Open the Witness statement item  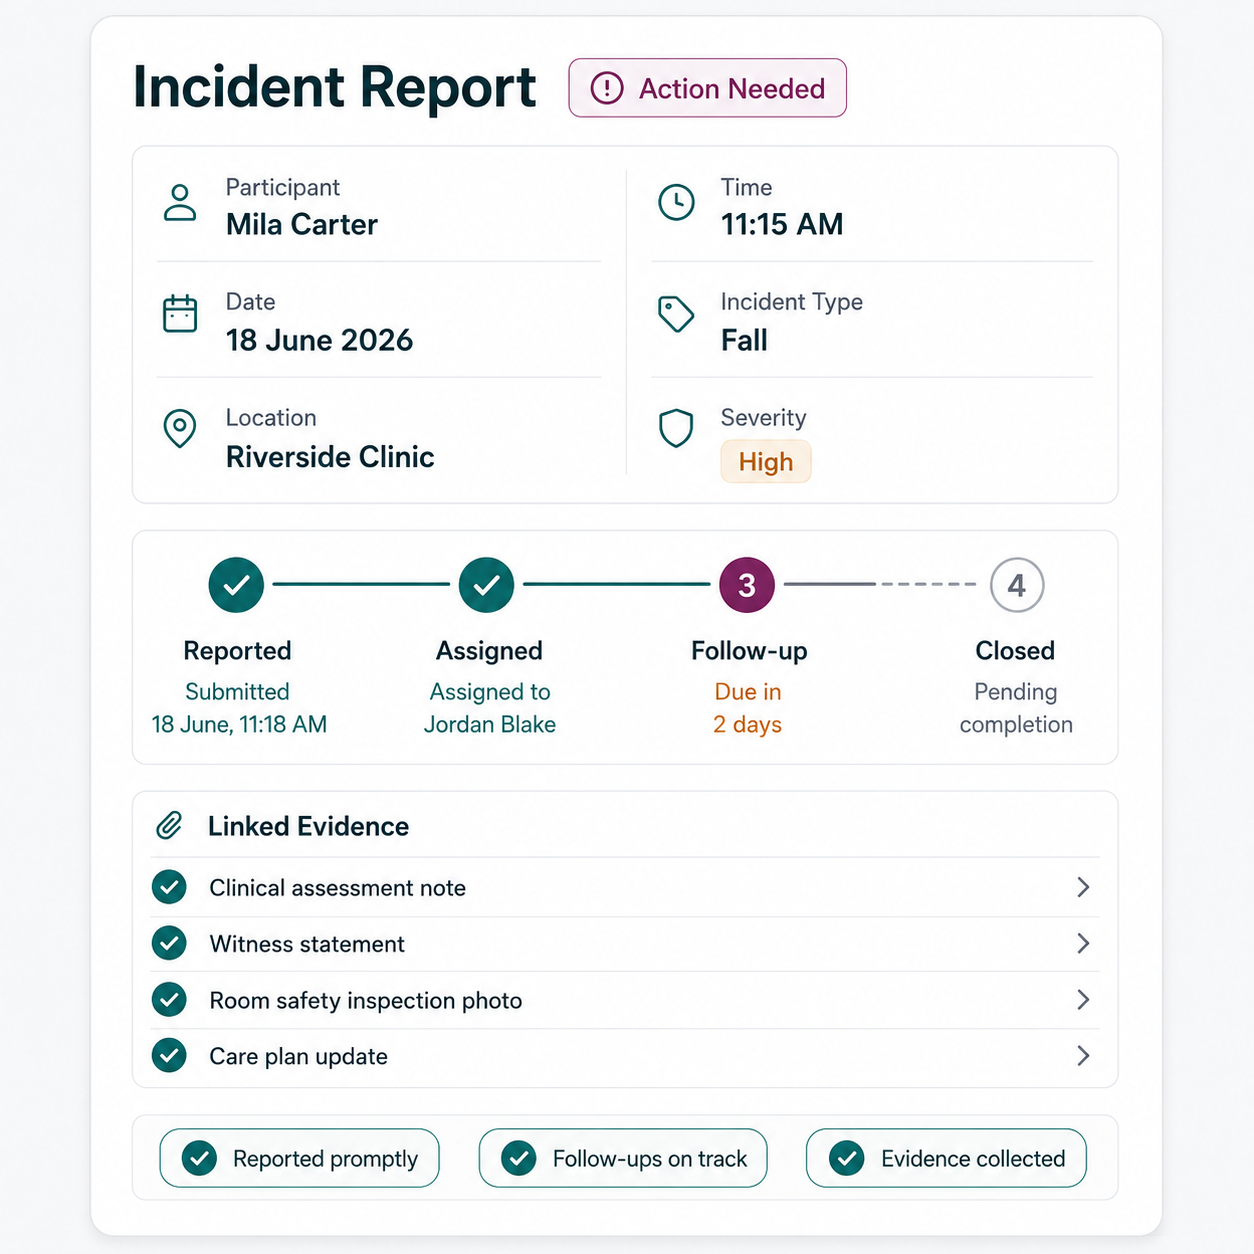[625, 944]
